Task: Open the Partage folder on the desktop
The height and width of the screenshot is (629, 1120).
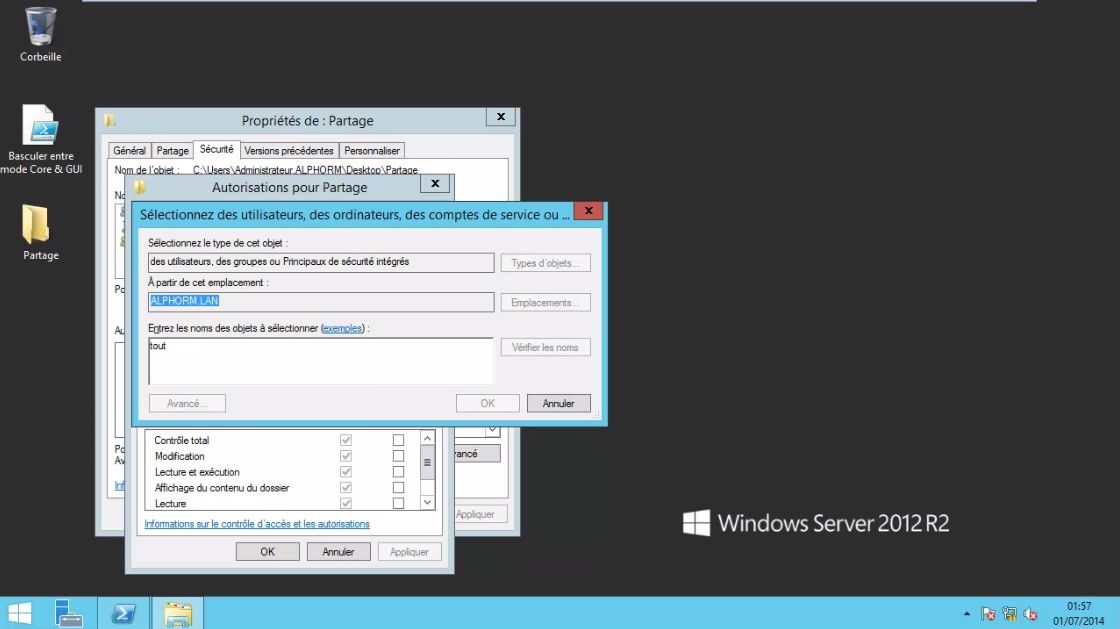Action: click(39, 228)
